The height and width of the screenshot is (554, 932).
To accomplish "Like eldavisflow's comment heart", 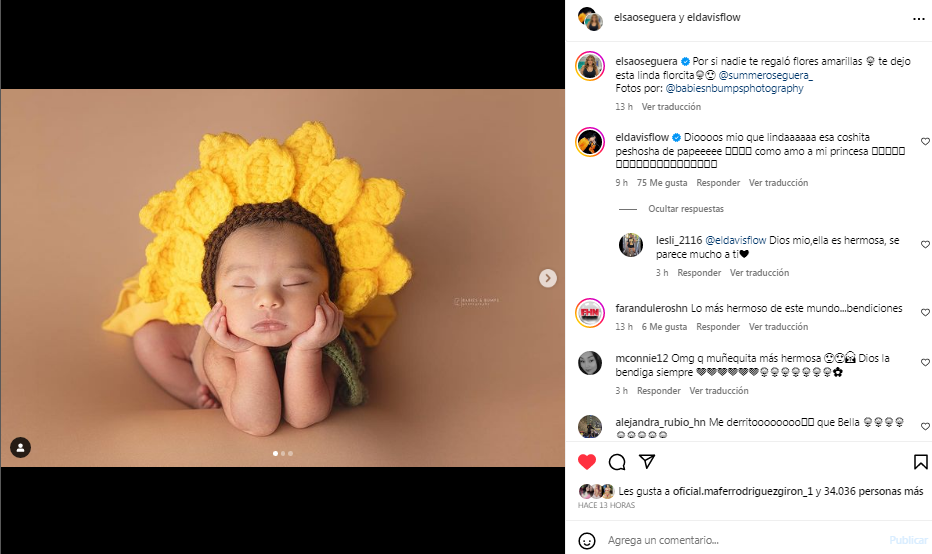I will (925, 141).
